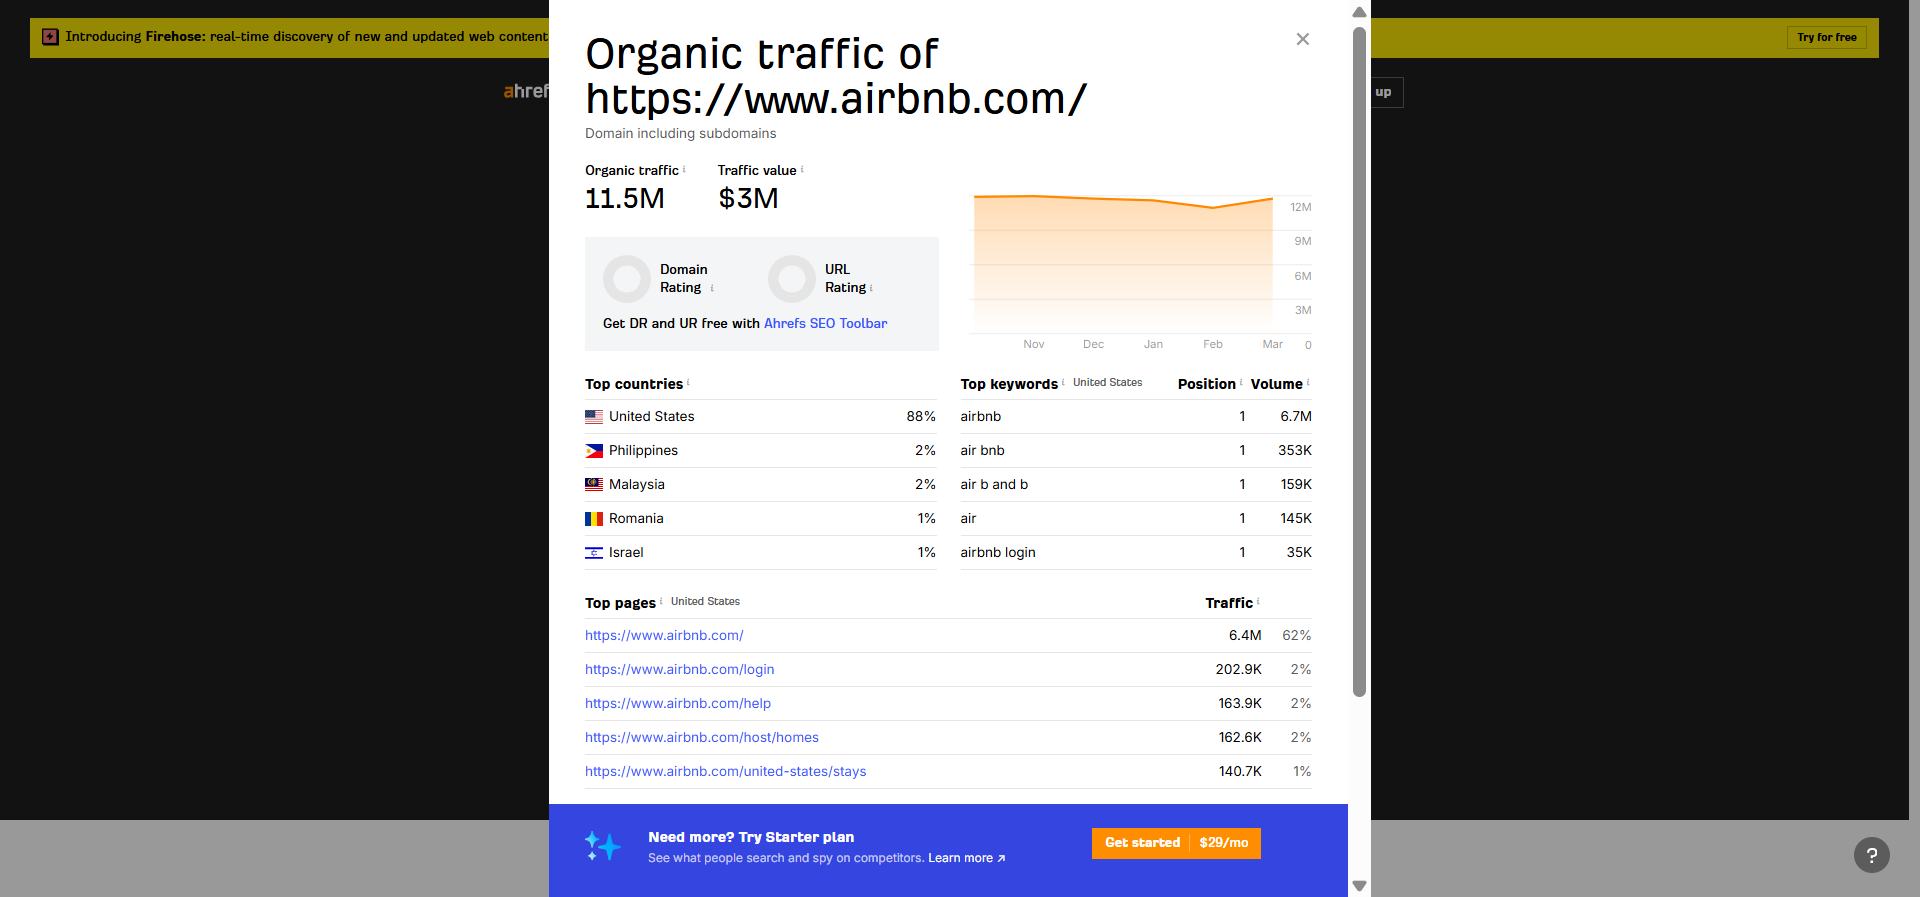Click the Top keywords info icon
This screenshot has width=1920, height=897.
[x=1062, y=382]
